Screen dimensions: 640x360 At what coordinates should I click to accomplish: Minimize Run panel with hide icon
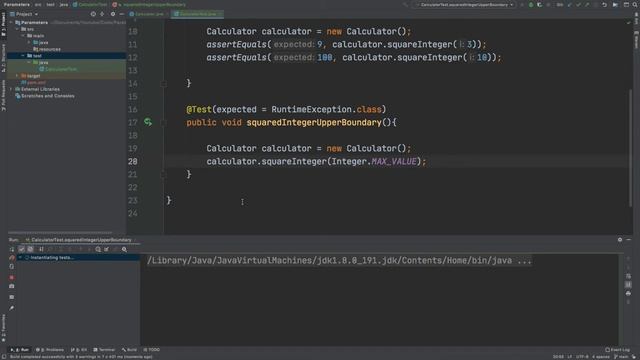(x=629, y=240)
